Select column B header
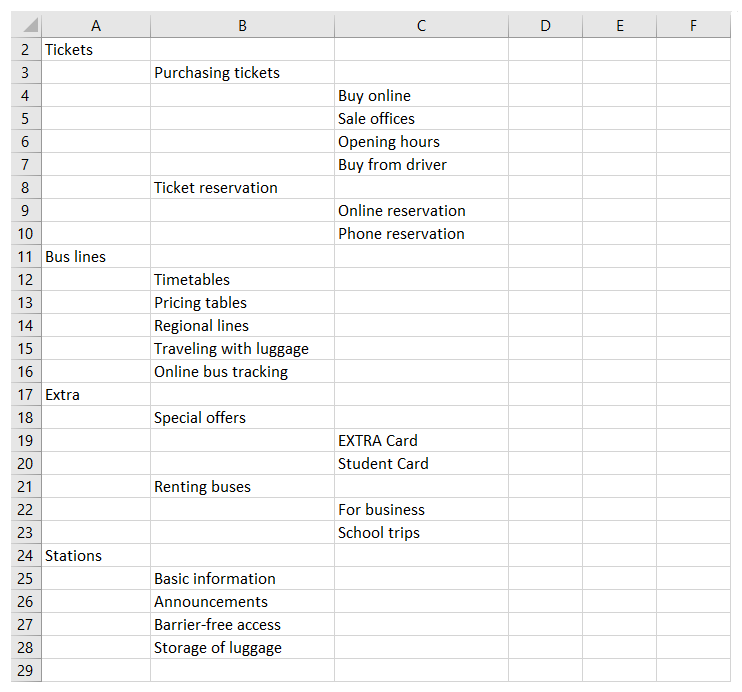This screenshot has height=692, width=742. point(242,25)
